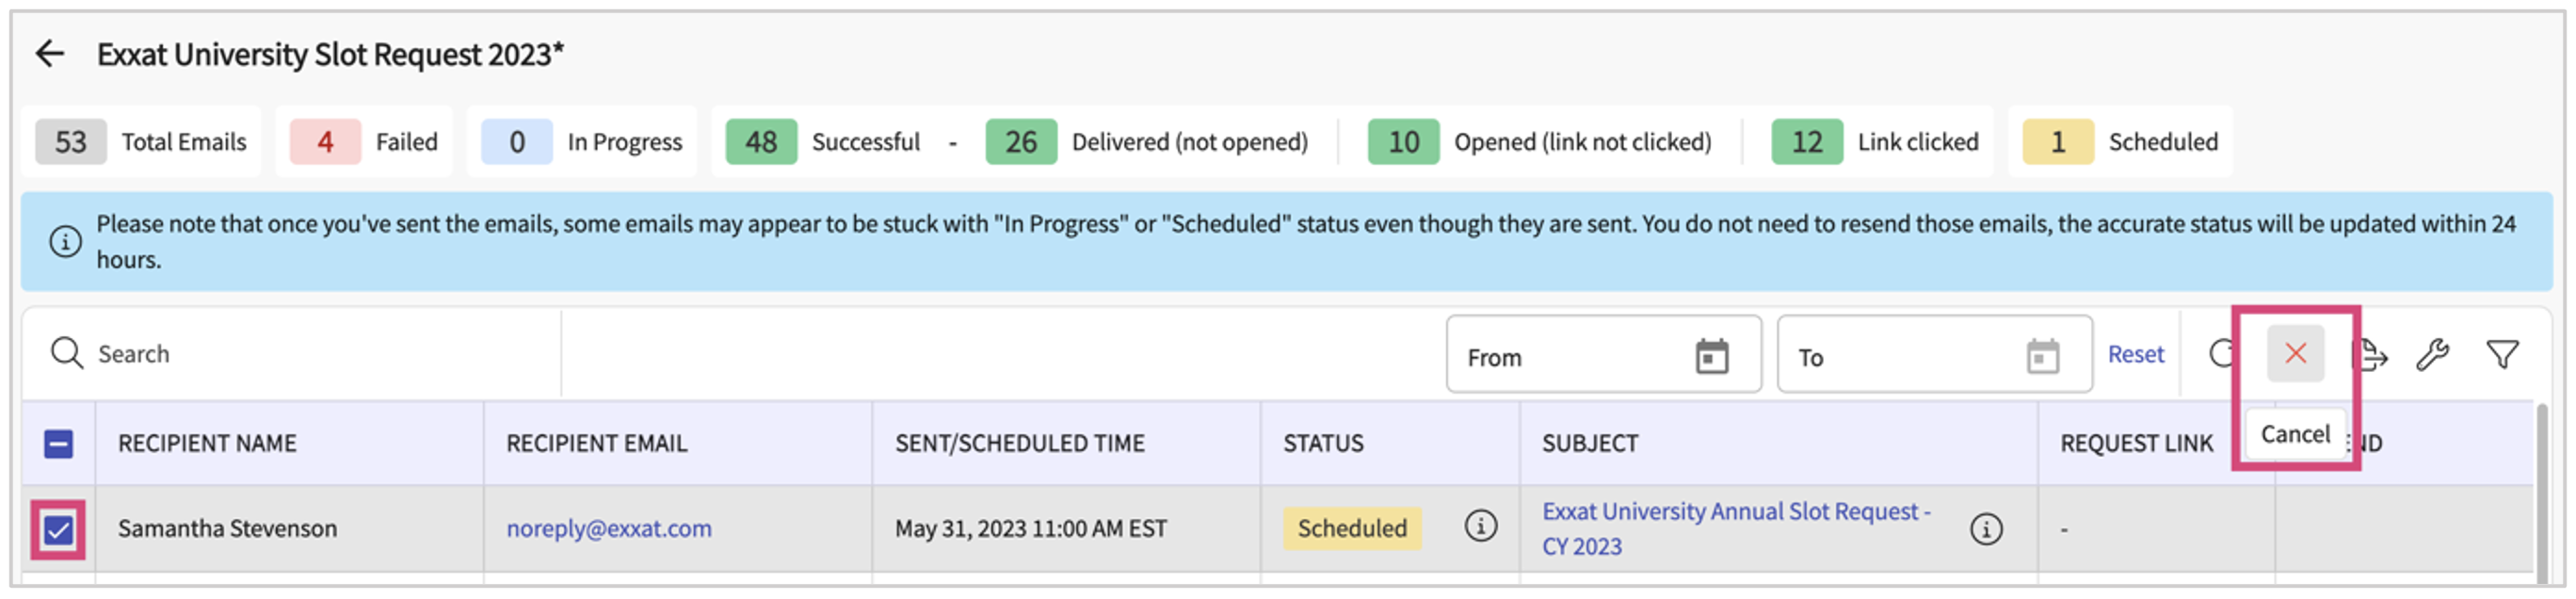Open the From date calendar icon
2576x599 pixels.
pos(1712,356)
